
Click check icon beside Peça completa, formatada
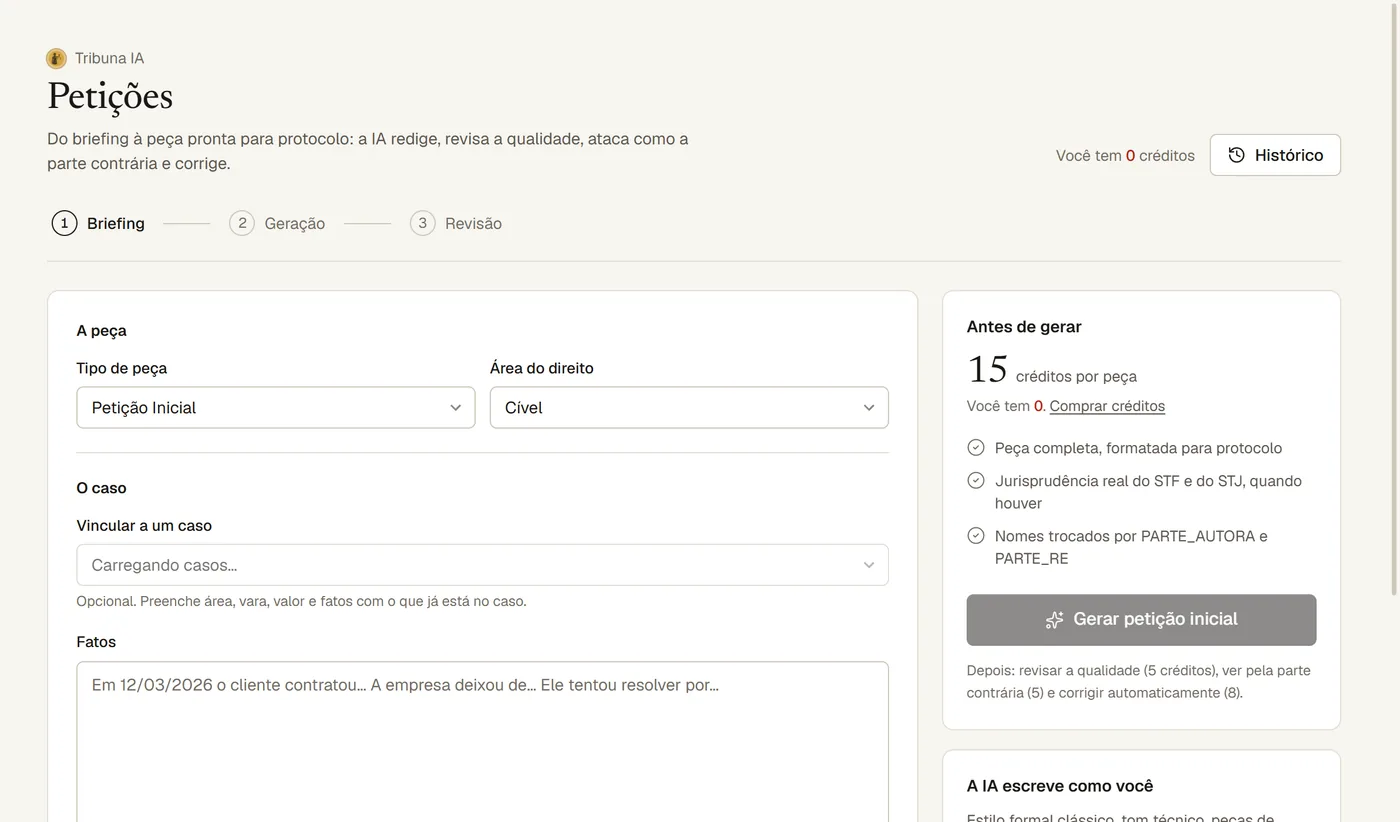click(x=976, y=447)
